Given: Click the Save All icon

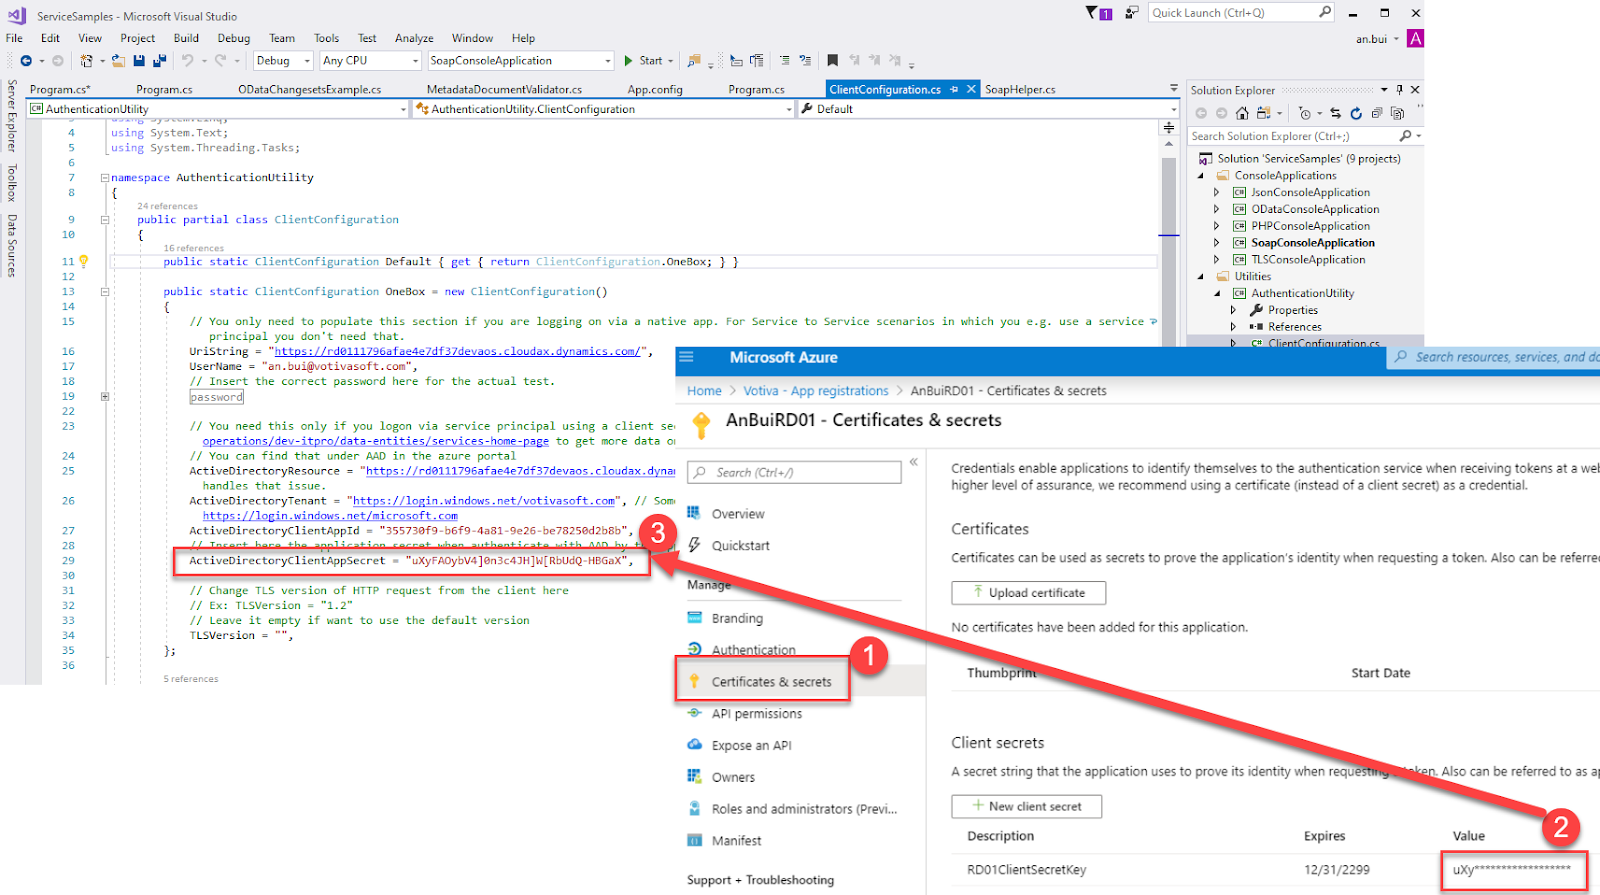Looking at the screenshot, I should pos(159,61).
